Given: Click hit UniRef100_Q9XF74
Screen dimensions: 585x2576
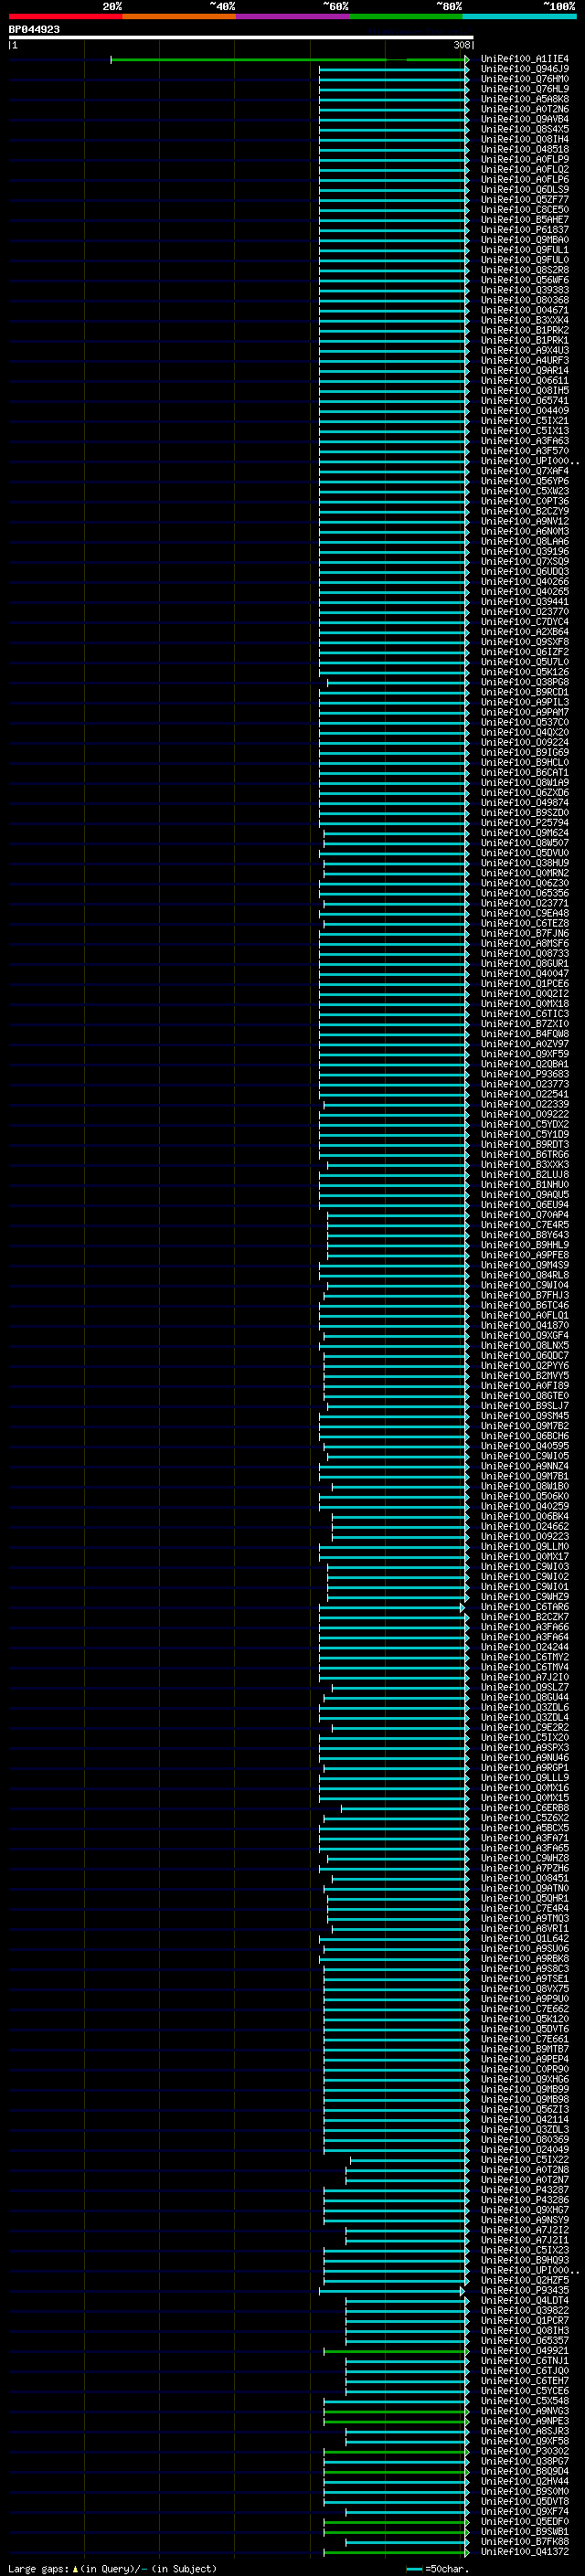Looking at the screenshot, I should [x=525, y=2512].
